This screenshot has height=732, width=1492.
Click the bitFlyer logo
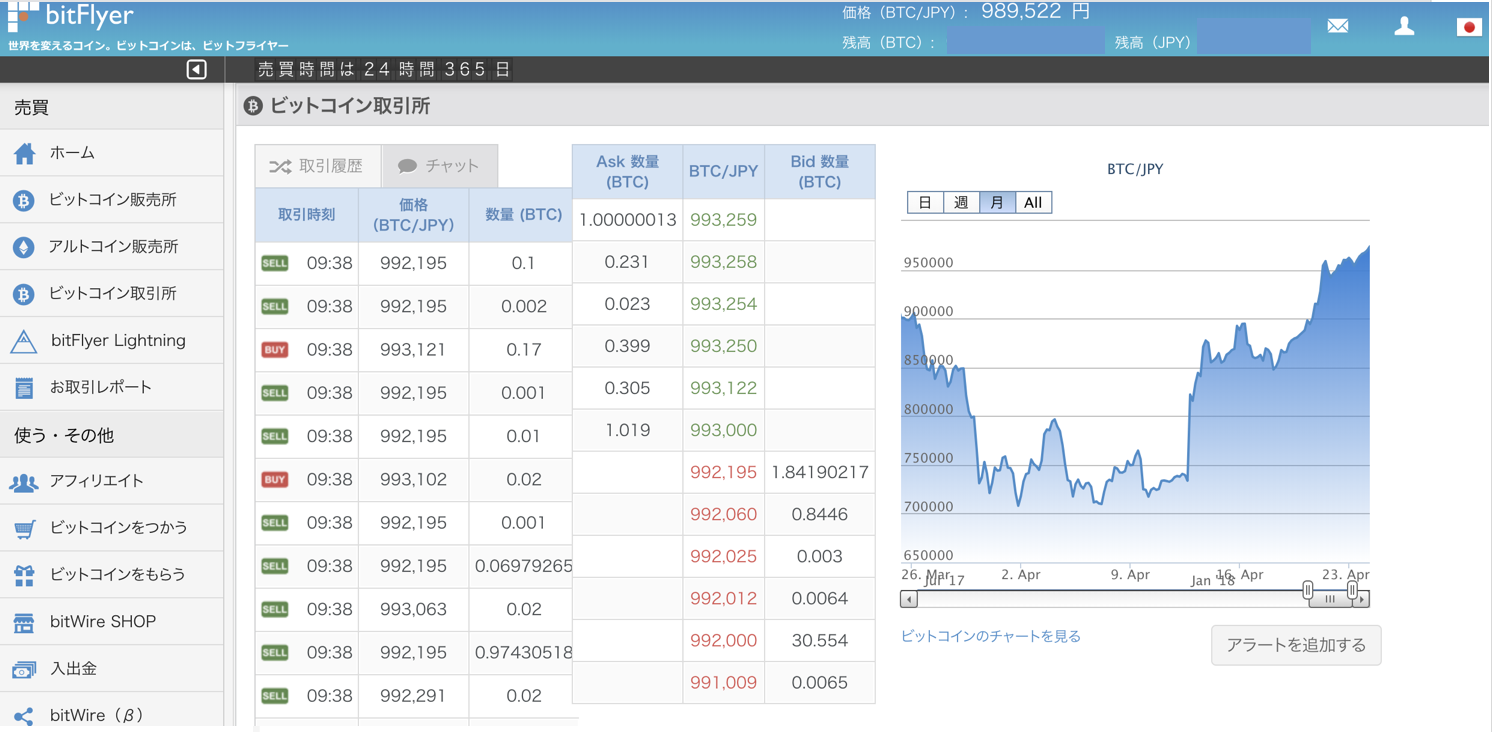tap(70, 16)
